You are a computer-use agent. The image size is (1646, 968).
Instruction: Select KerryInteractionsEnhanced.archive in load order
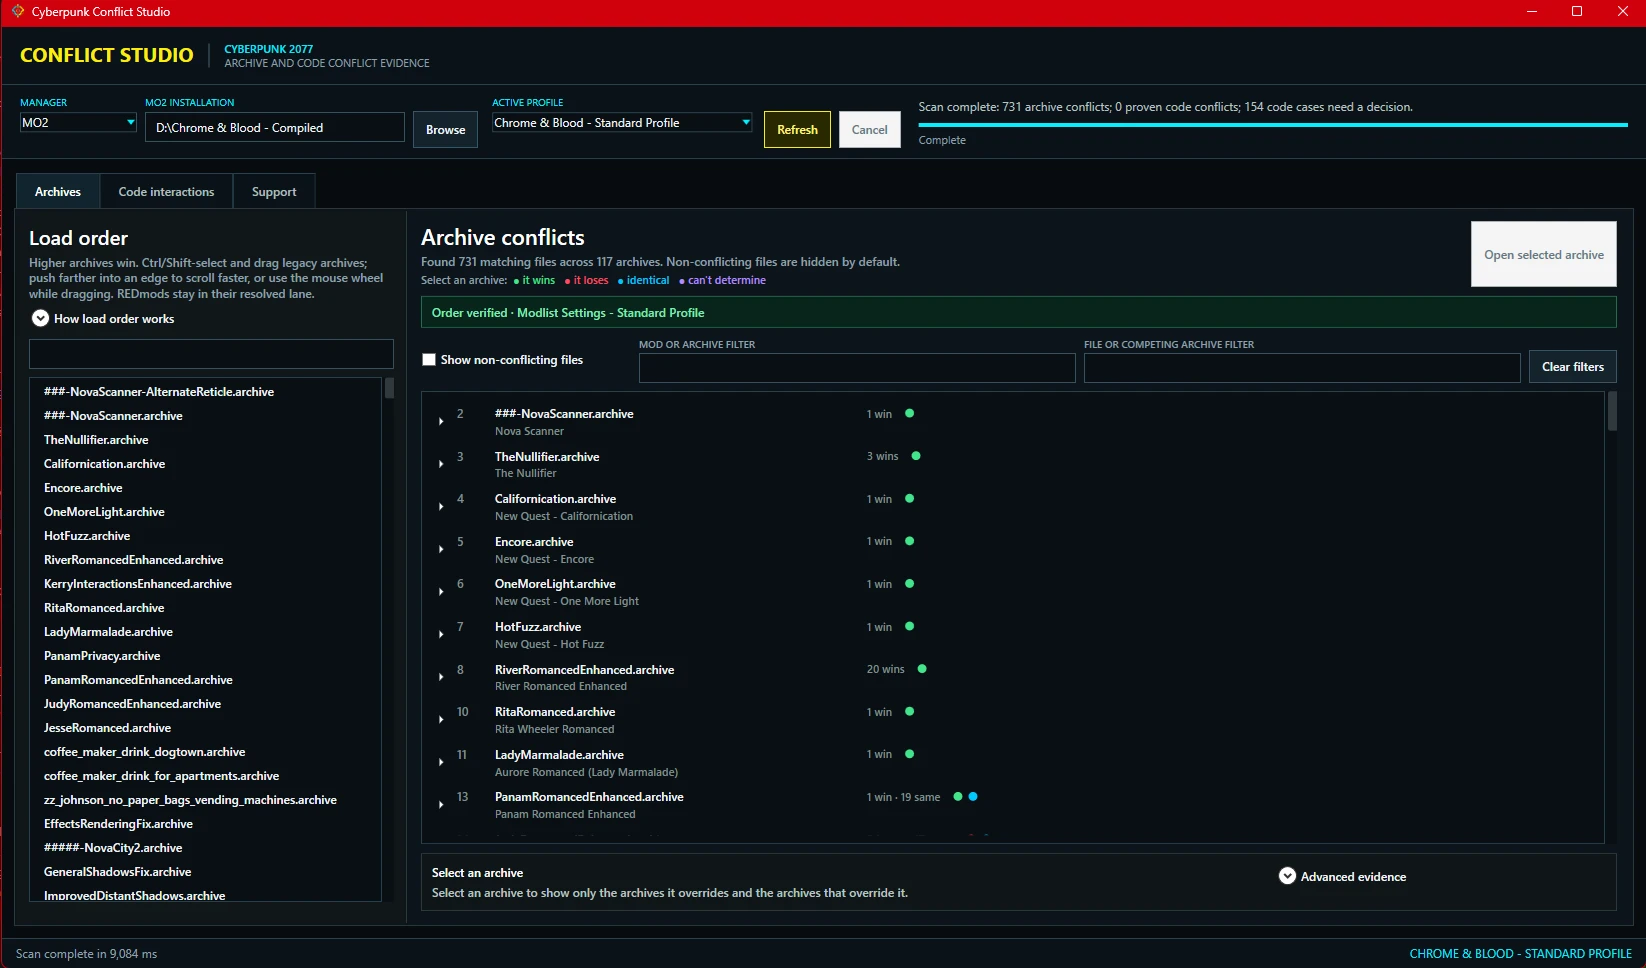(206, 584)
